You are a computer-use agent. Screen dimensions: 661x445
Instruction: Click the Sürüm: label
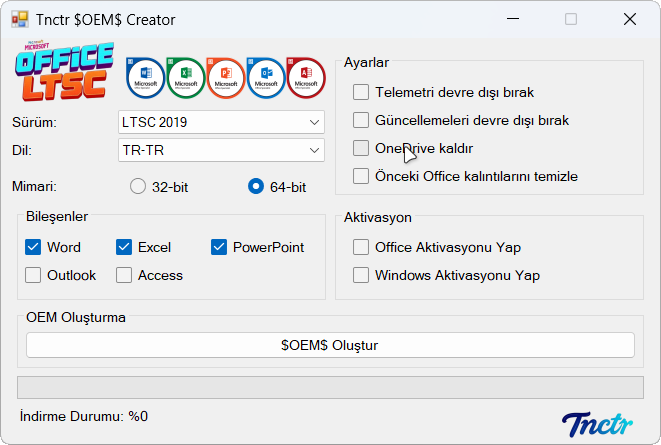[34, 123]
